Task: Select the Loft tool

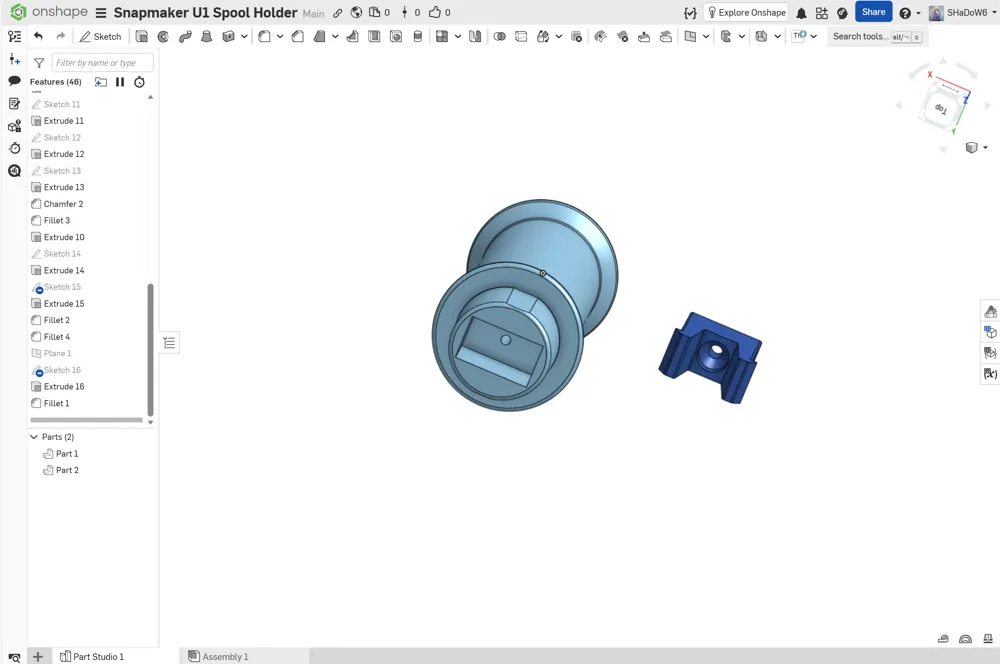Action: (206, 36)
